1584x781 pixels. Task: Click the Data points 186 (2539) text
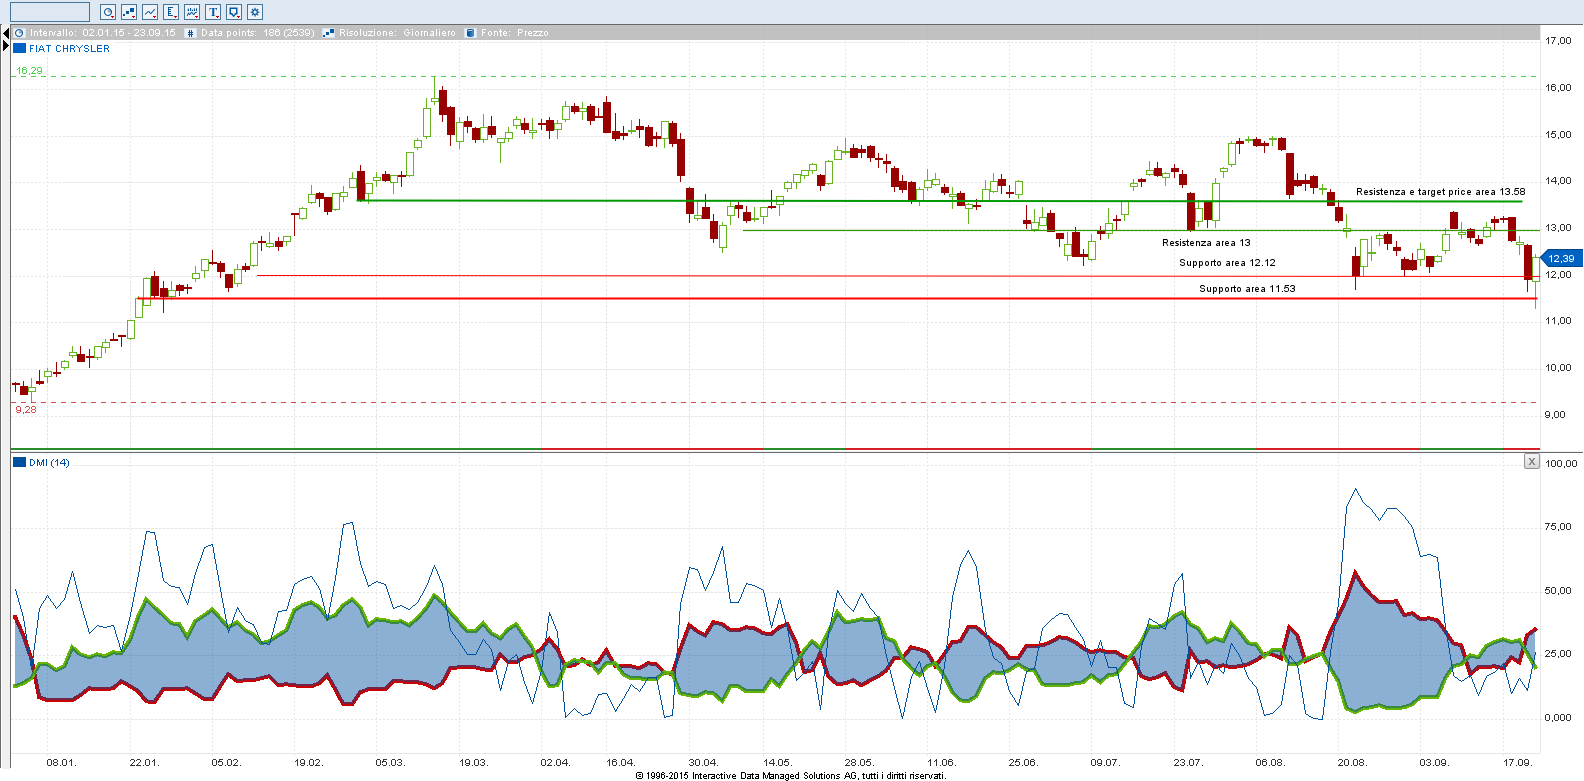(258, 33)
